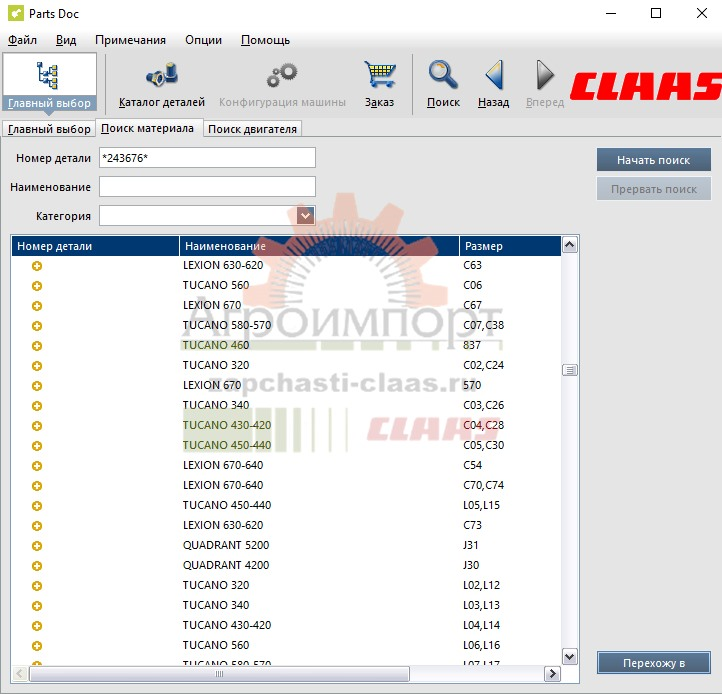This screenshot has width=722, height=694.
Task: Click the Parts Doc app icon
Action: (x=16, y=13)
